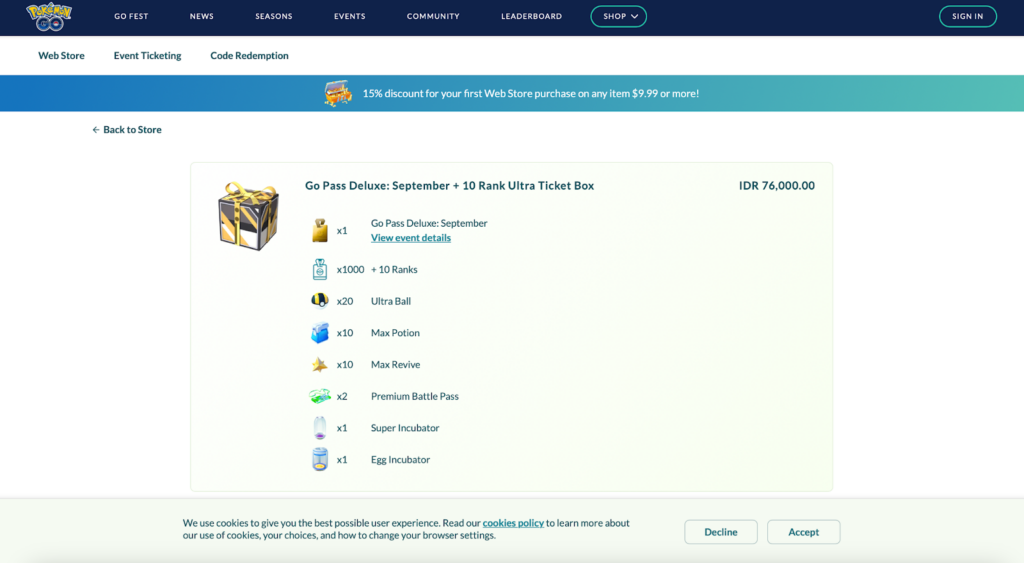Visit the COMMUNITY page

[x=433, y=16]
